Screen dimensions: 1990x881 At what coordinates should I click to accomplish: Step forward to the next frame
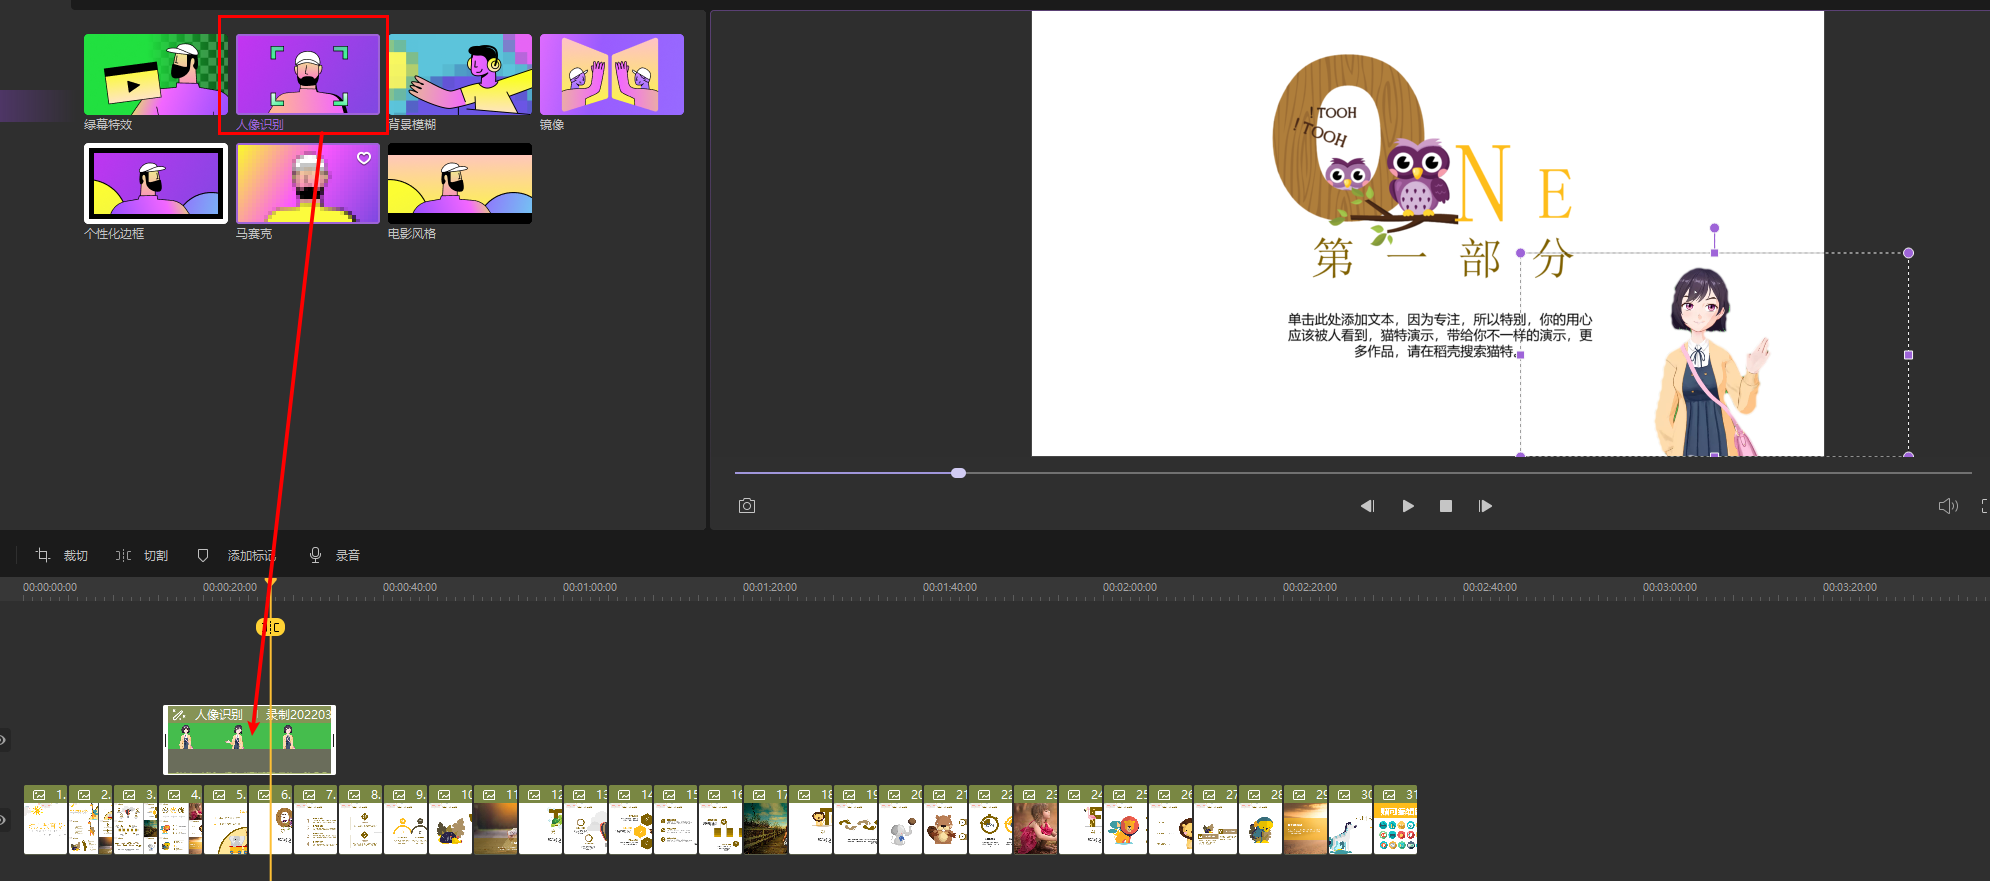click(x=1485, y=506)
